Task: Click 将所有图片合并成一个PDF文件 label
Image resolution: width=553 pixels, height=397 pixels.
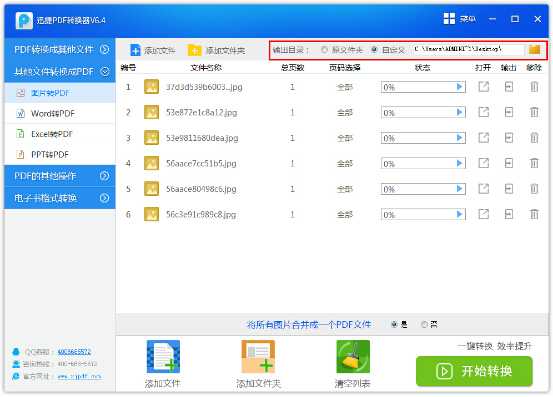Action: 309,324
